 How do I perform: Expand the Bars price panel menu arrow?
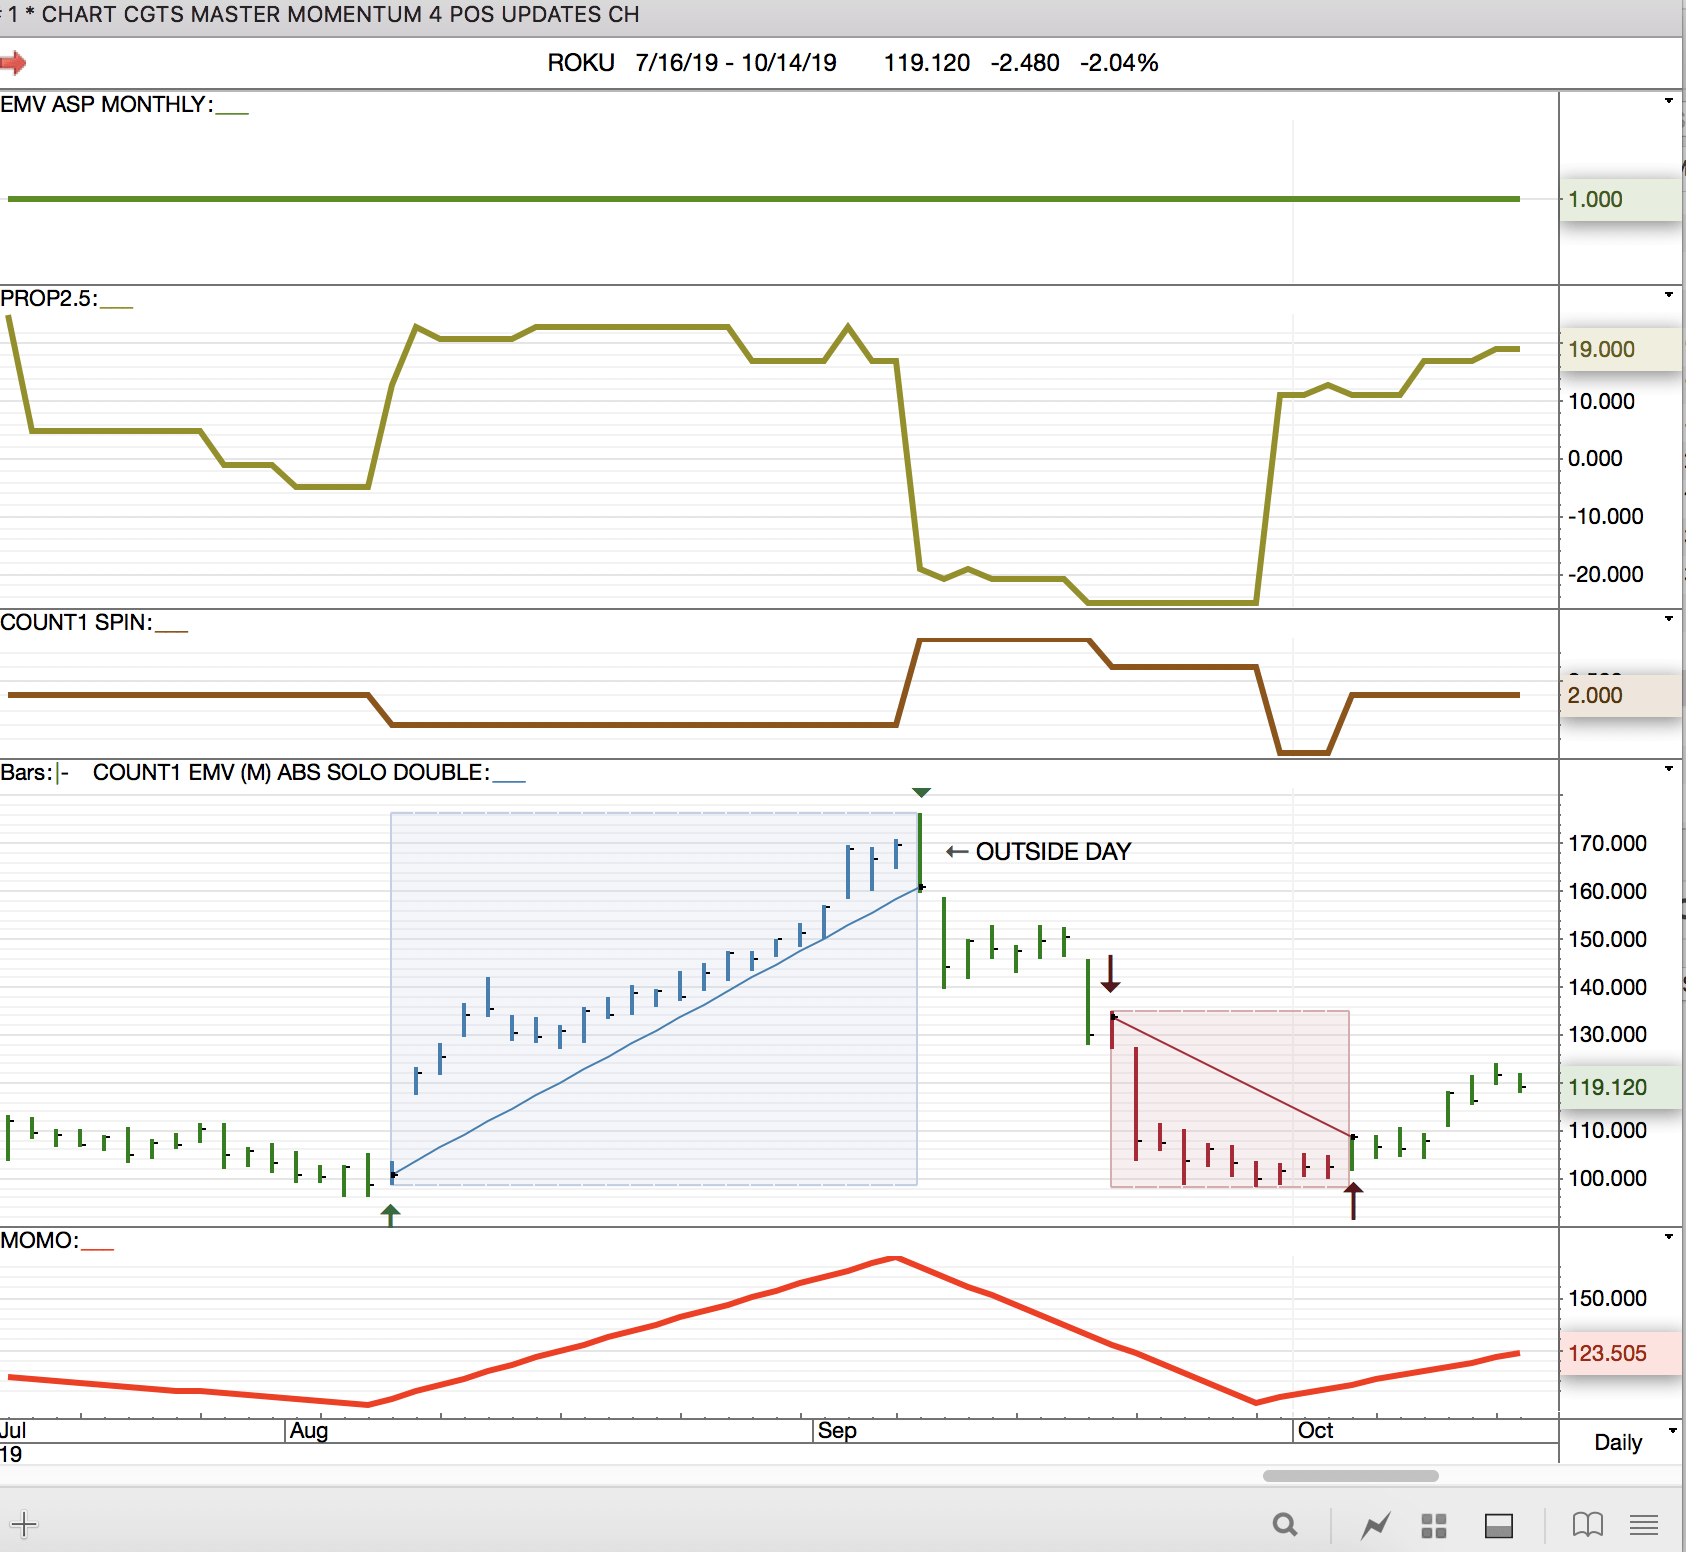(x=1669, y=769)
